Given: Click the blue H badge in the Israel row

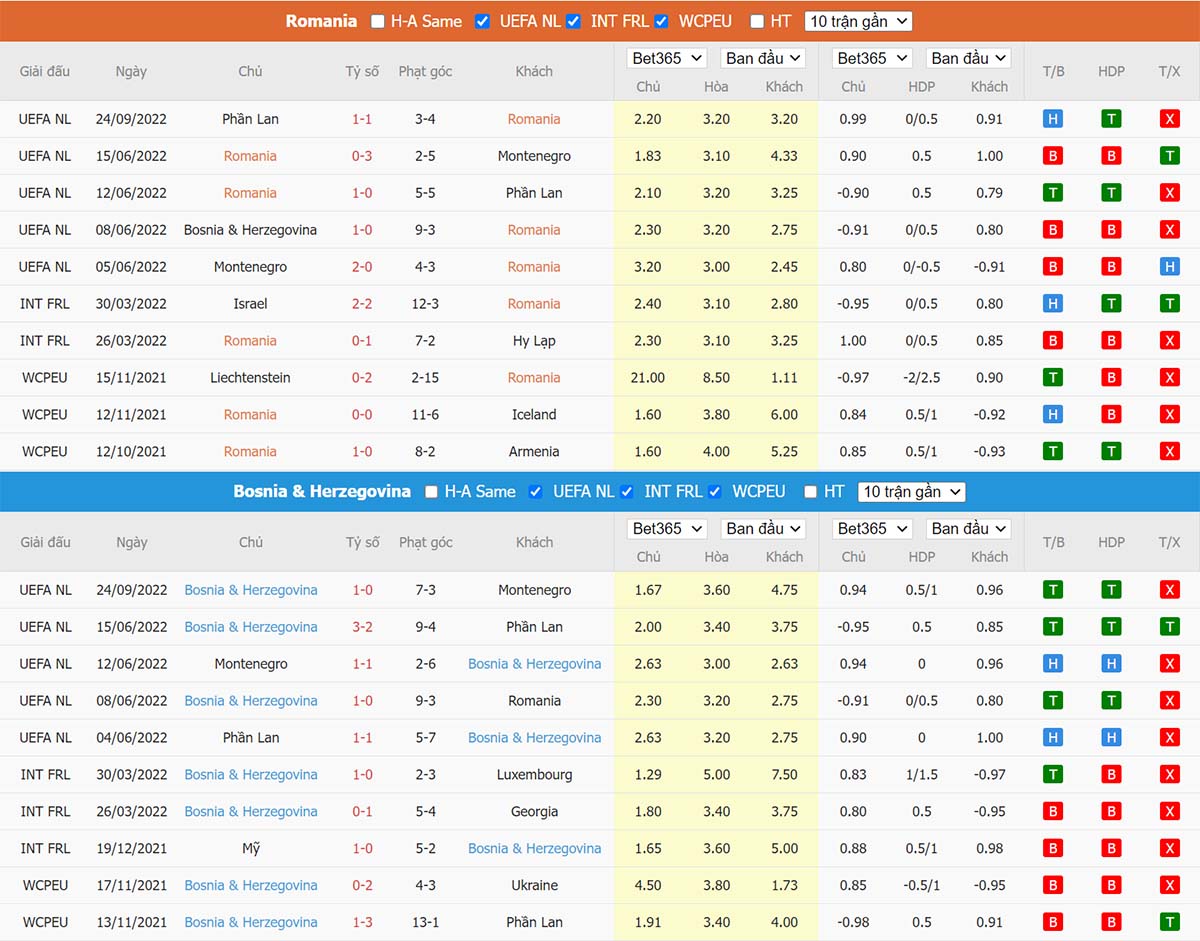Looking at the screenshot, I should (1052, 304).
